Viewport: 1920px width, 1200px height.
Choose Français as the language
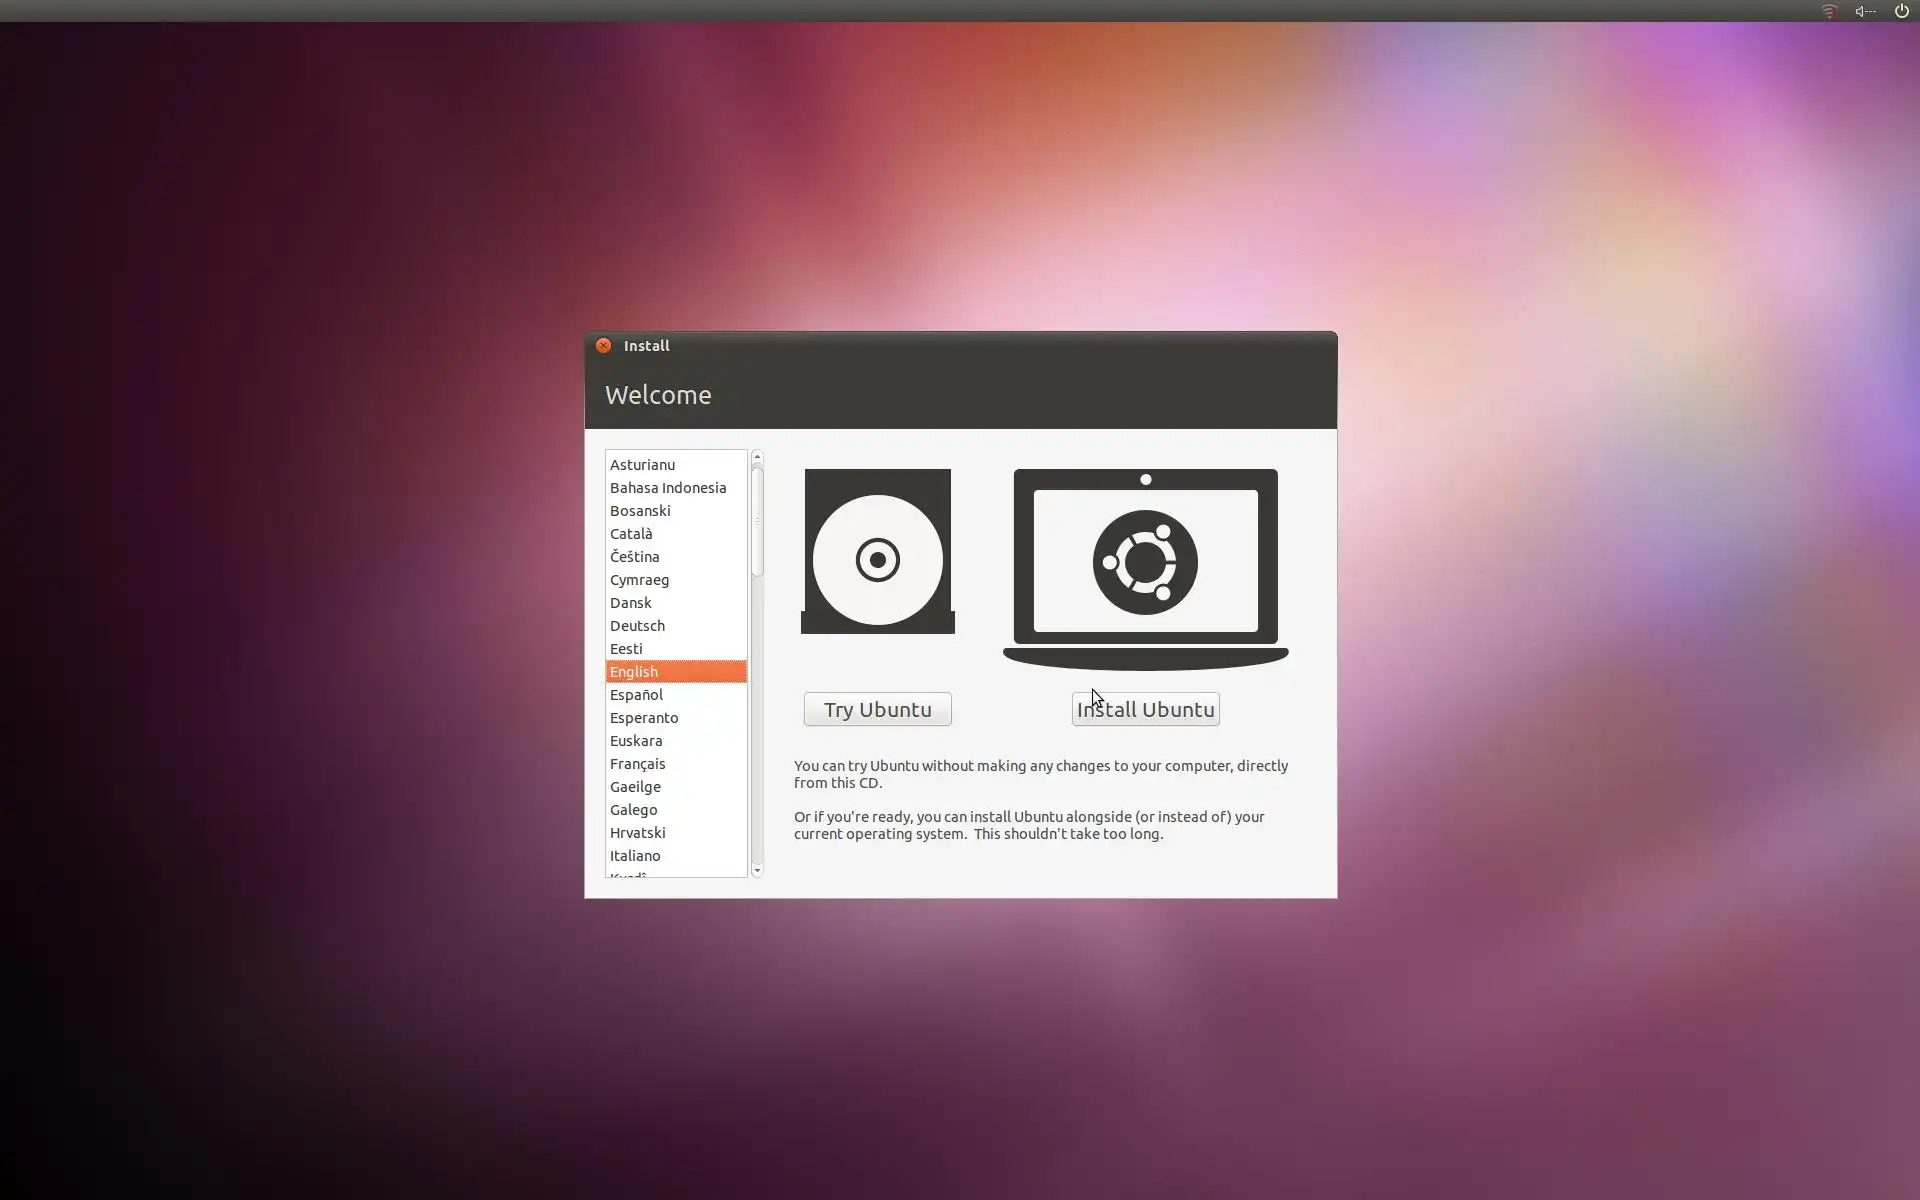click(637, 764)
